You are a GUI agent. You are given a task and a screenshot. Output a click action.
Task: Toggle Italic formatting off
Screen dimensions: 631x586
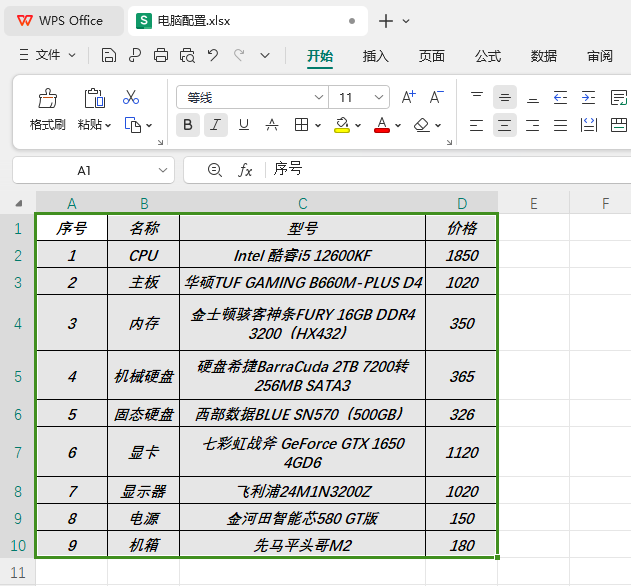click(216, 125)
